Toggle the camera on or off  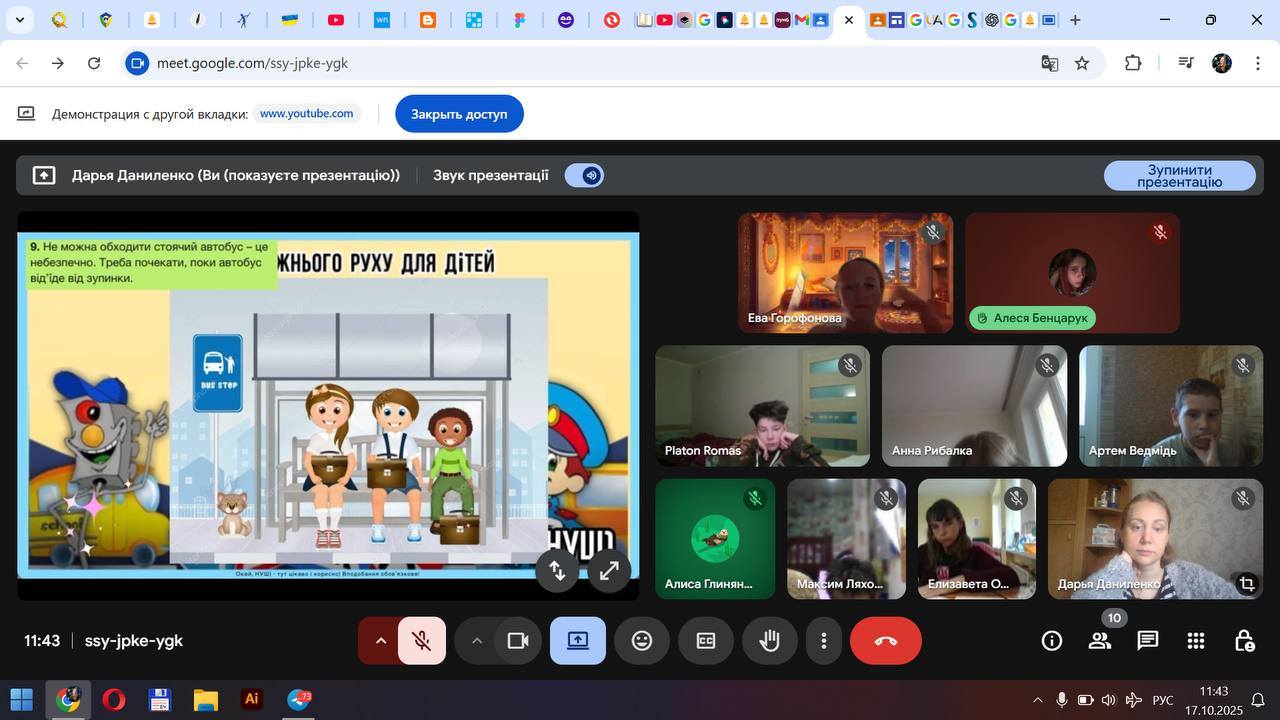pyautogui.click(x=518, y=641)
